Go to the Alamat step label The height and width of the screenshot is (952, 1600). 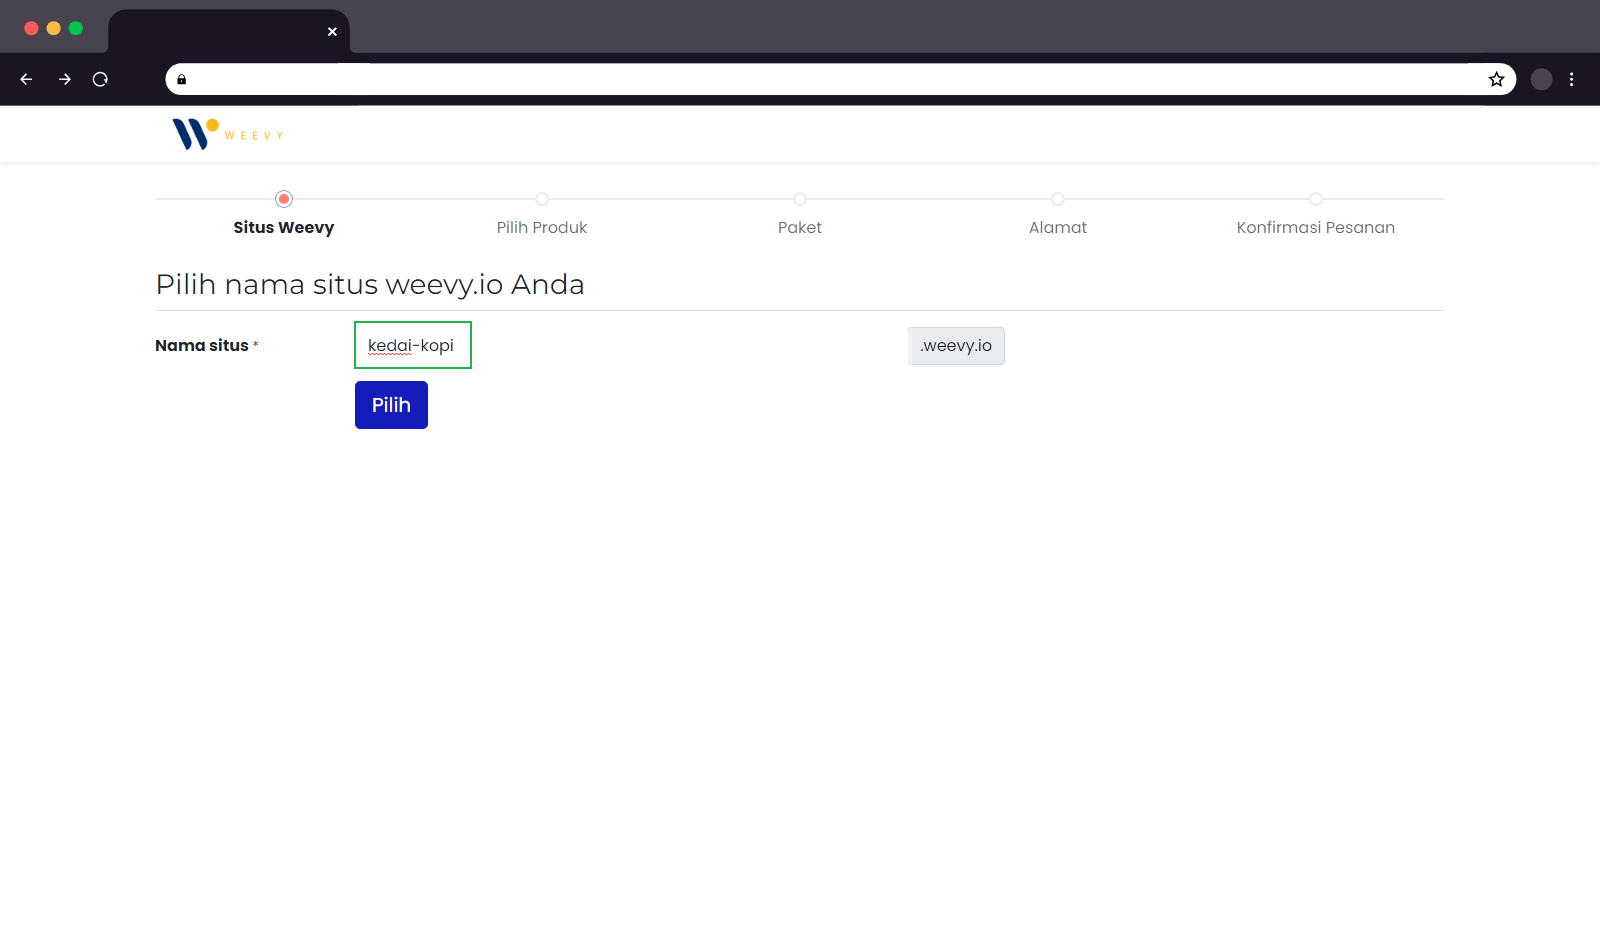coord(1058,227)
